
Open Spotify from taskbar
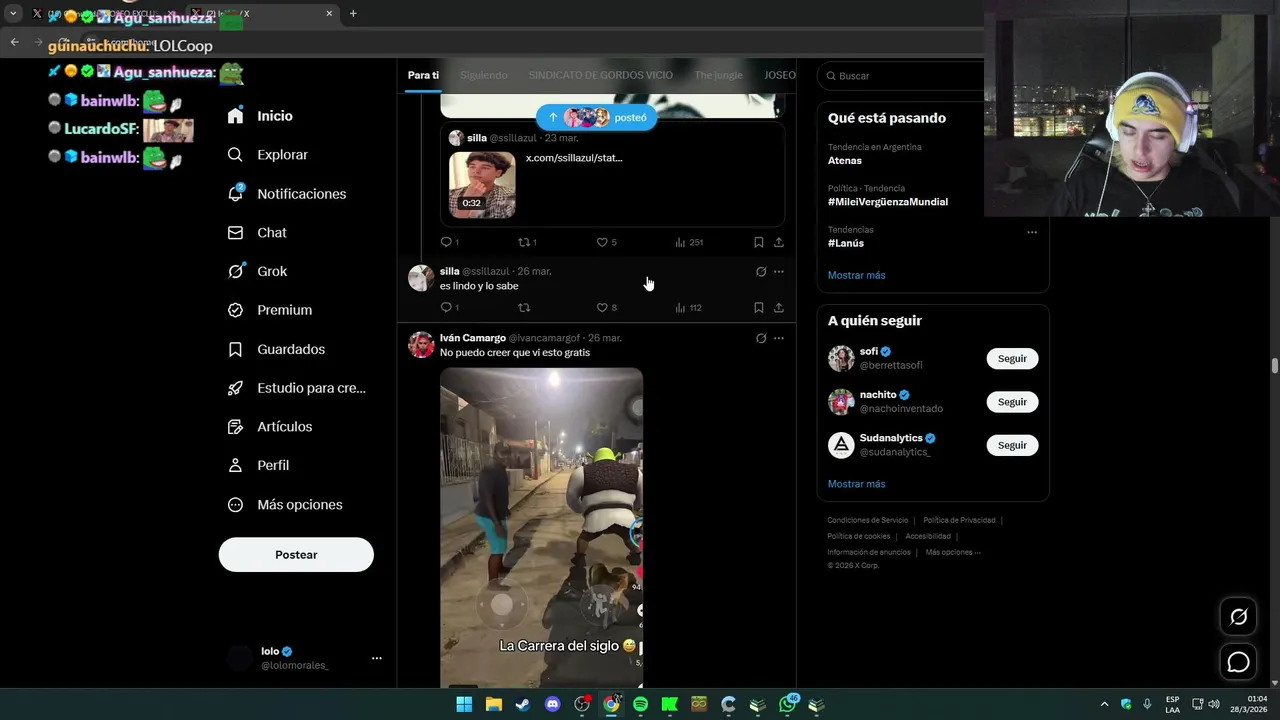[640, 704]
